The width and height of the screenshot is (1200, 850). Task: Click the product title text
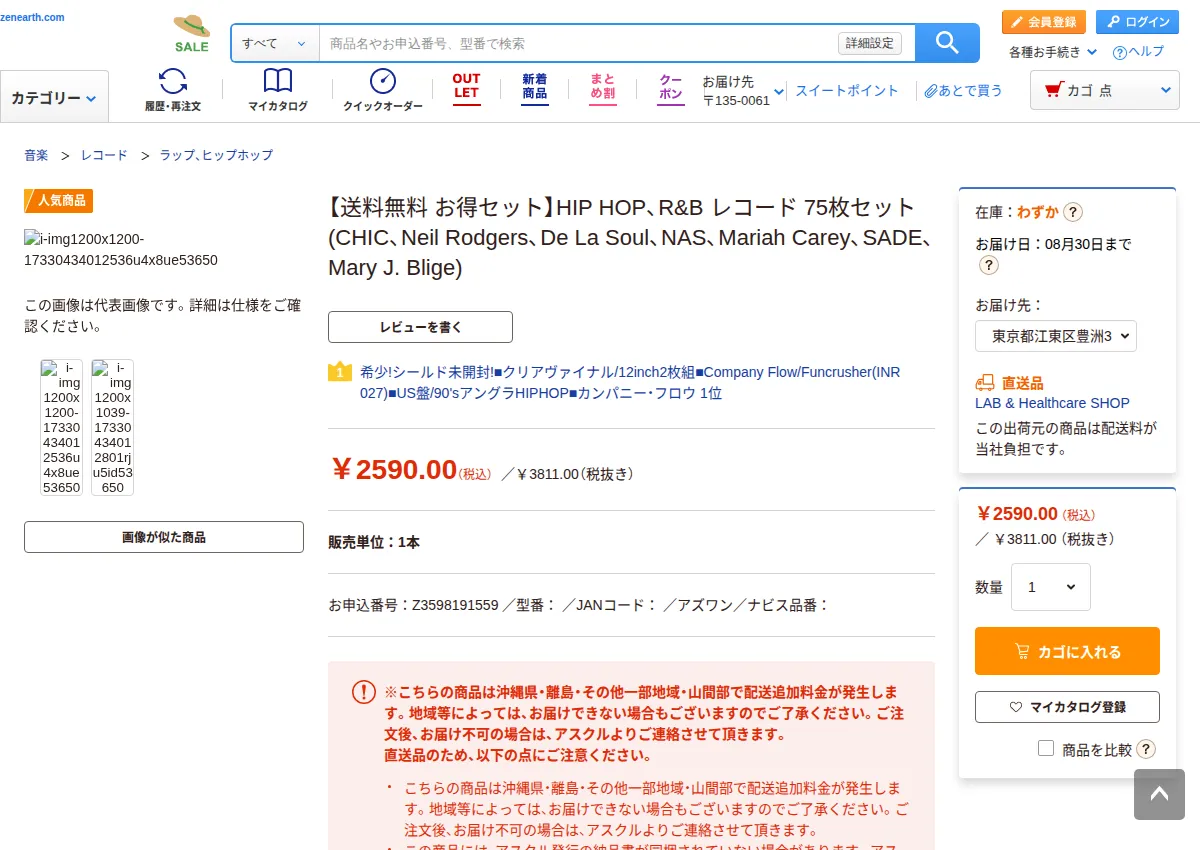[x=631, y=238]
